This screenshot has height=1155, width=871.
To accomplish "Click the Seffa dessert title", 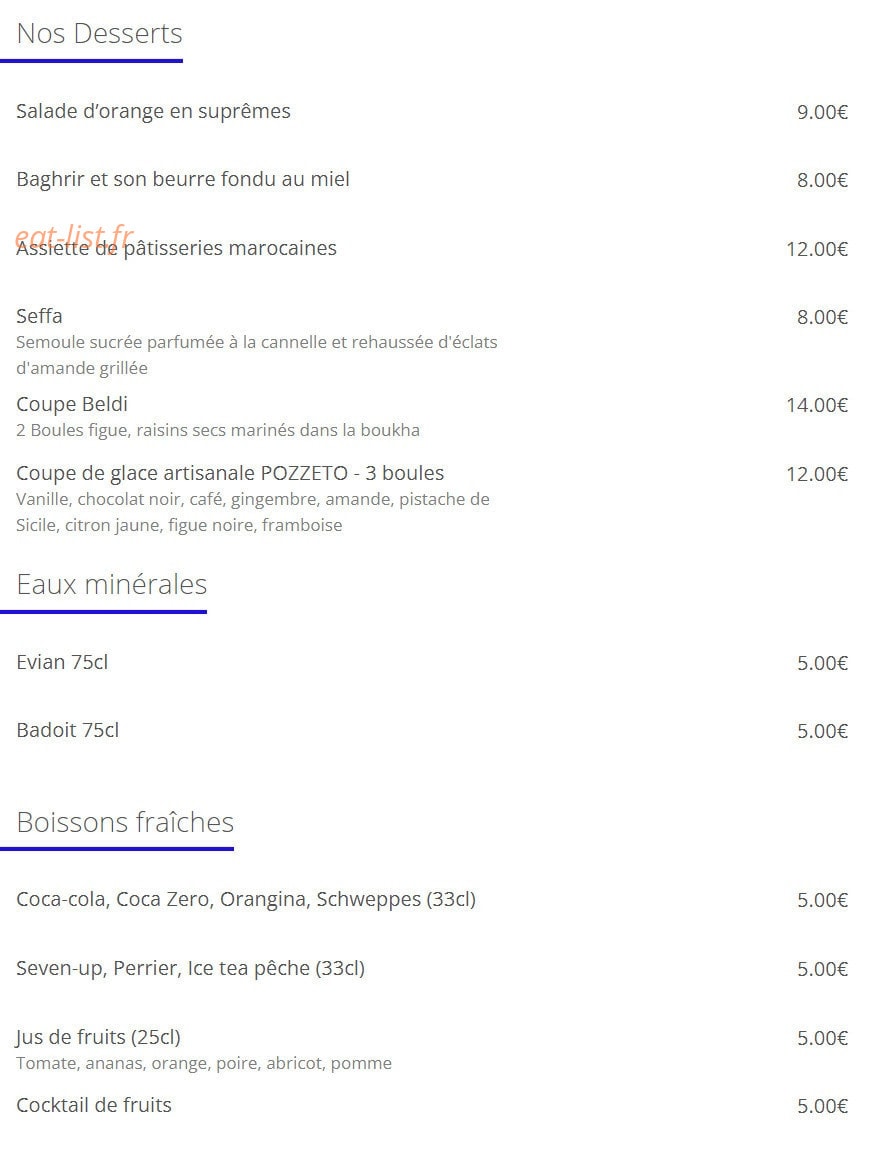I will 39,316.
